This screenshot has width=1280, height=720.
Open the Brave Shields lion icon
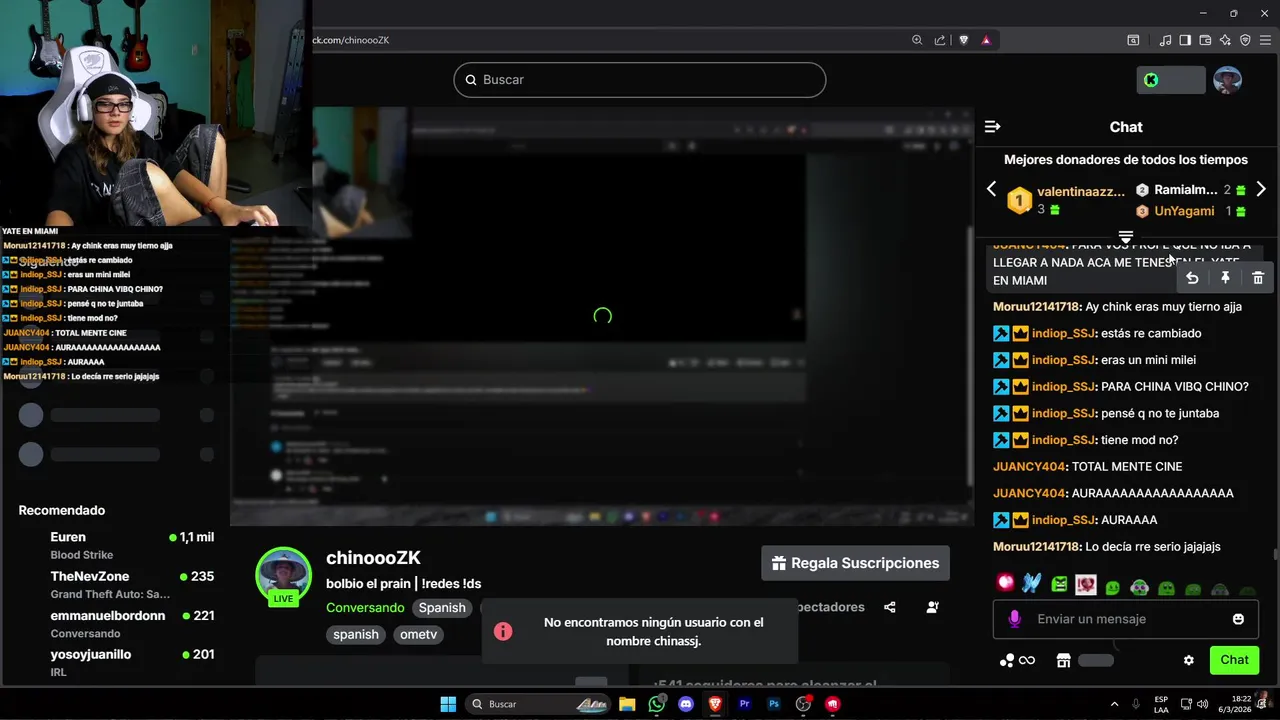[x=964, y=40]
